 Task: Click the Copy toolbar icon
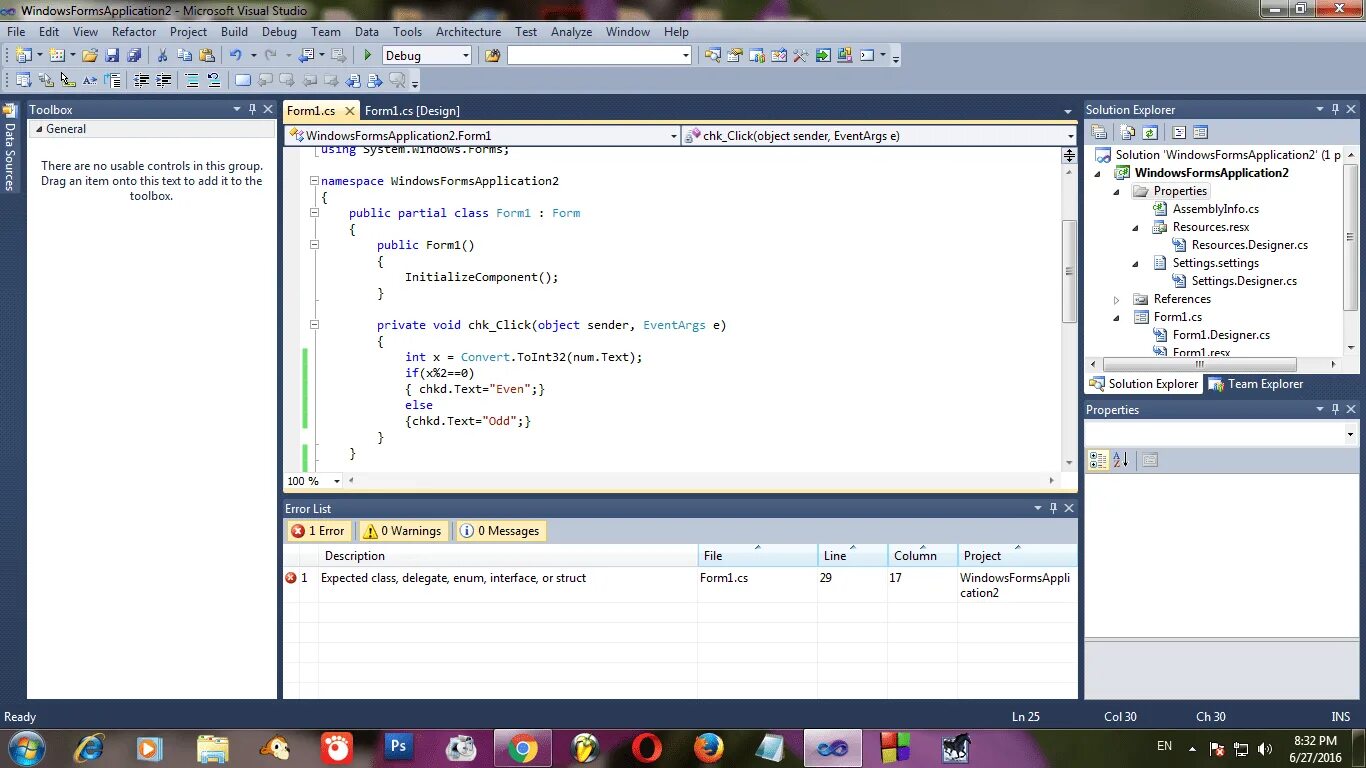185,56
